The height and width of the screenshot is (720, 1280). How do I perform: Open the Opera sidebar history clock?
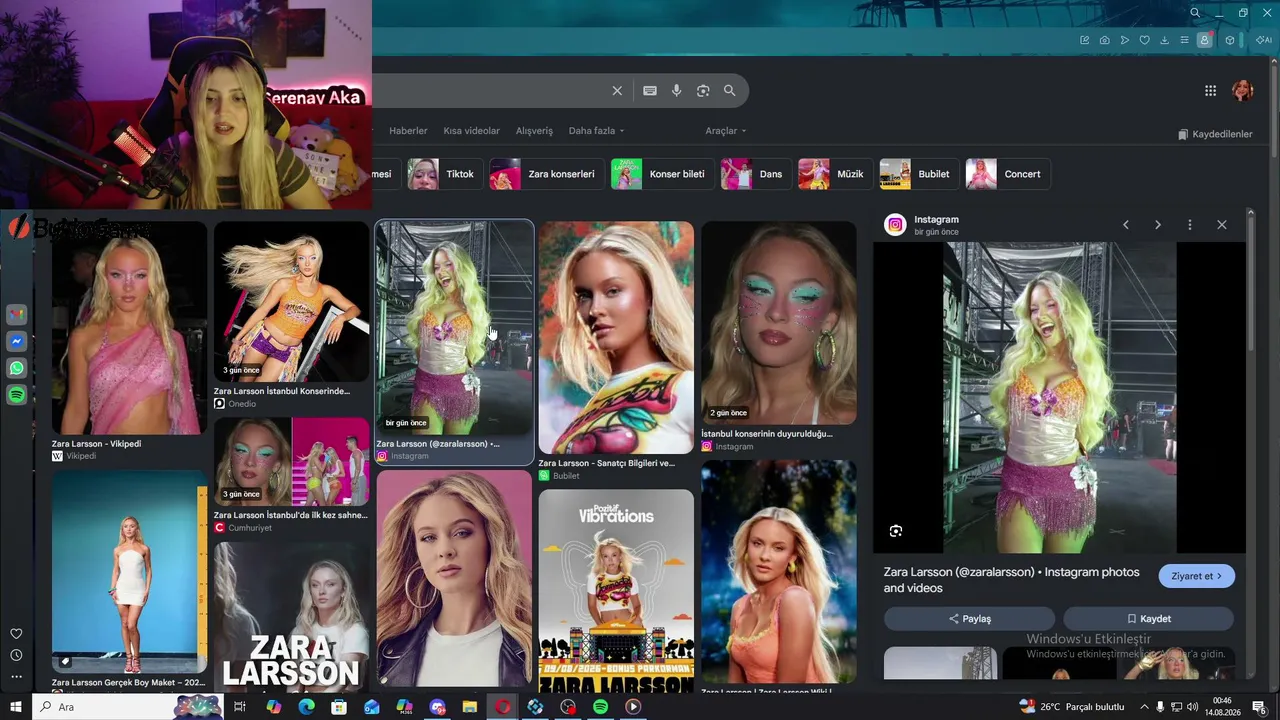coord(16,655)
